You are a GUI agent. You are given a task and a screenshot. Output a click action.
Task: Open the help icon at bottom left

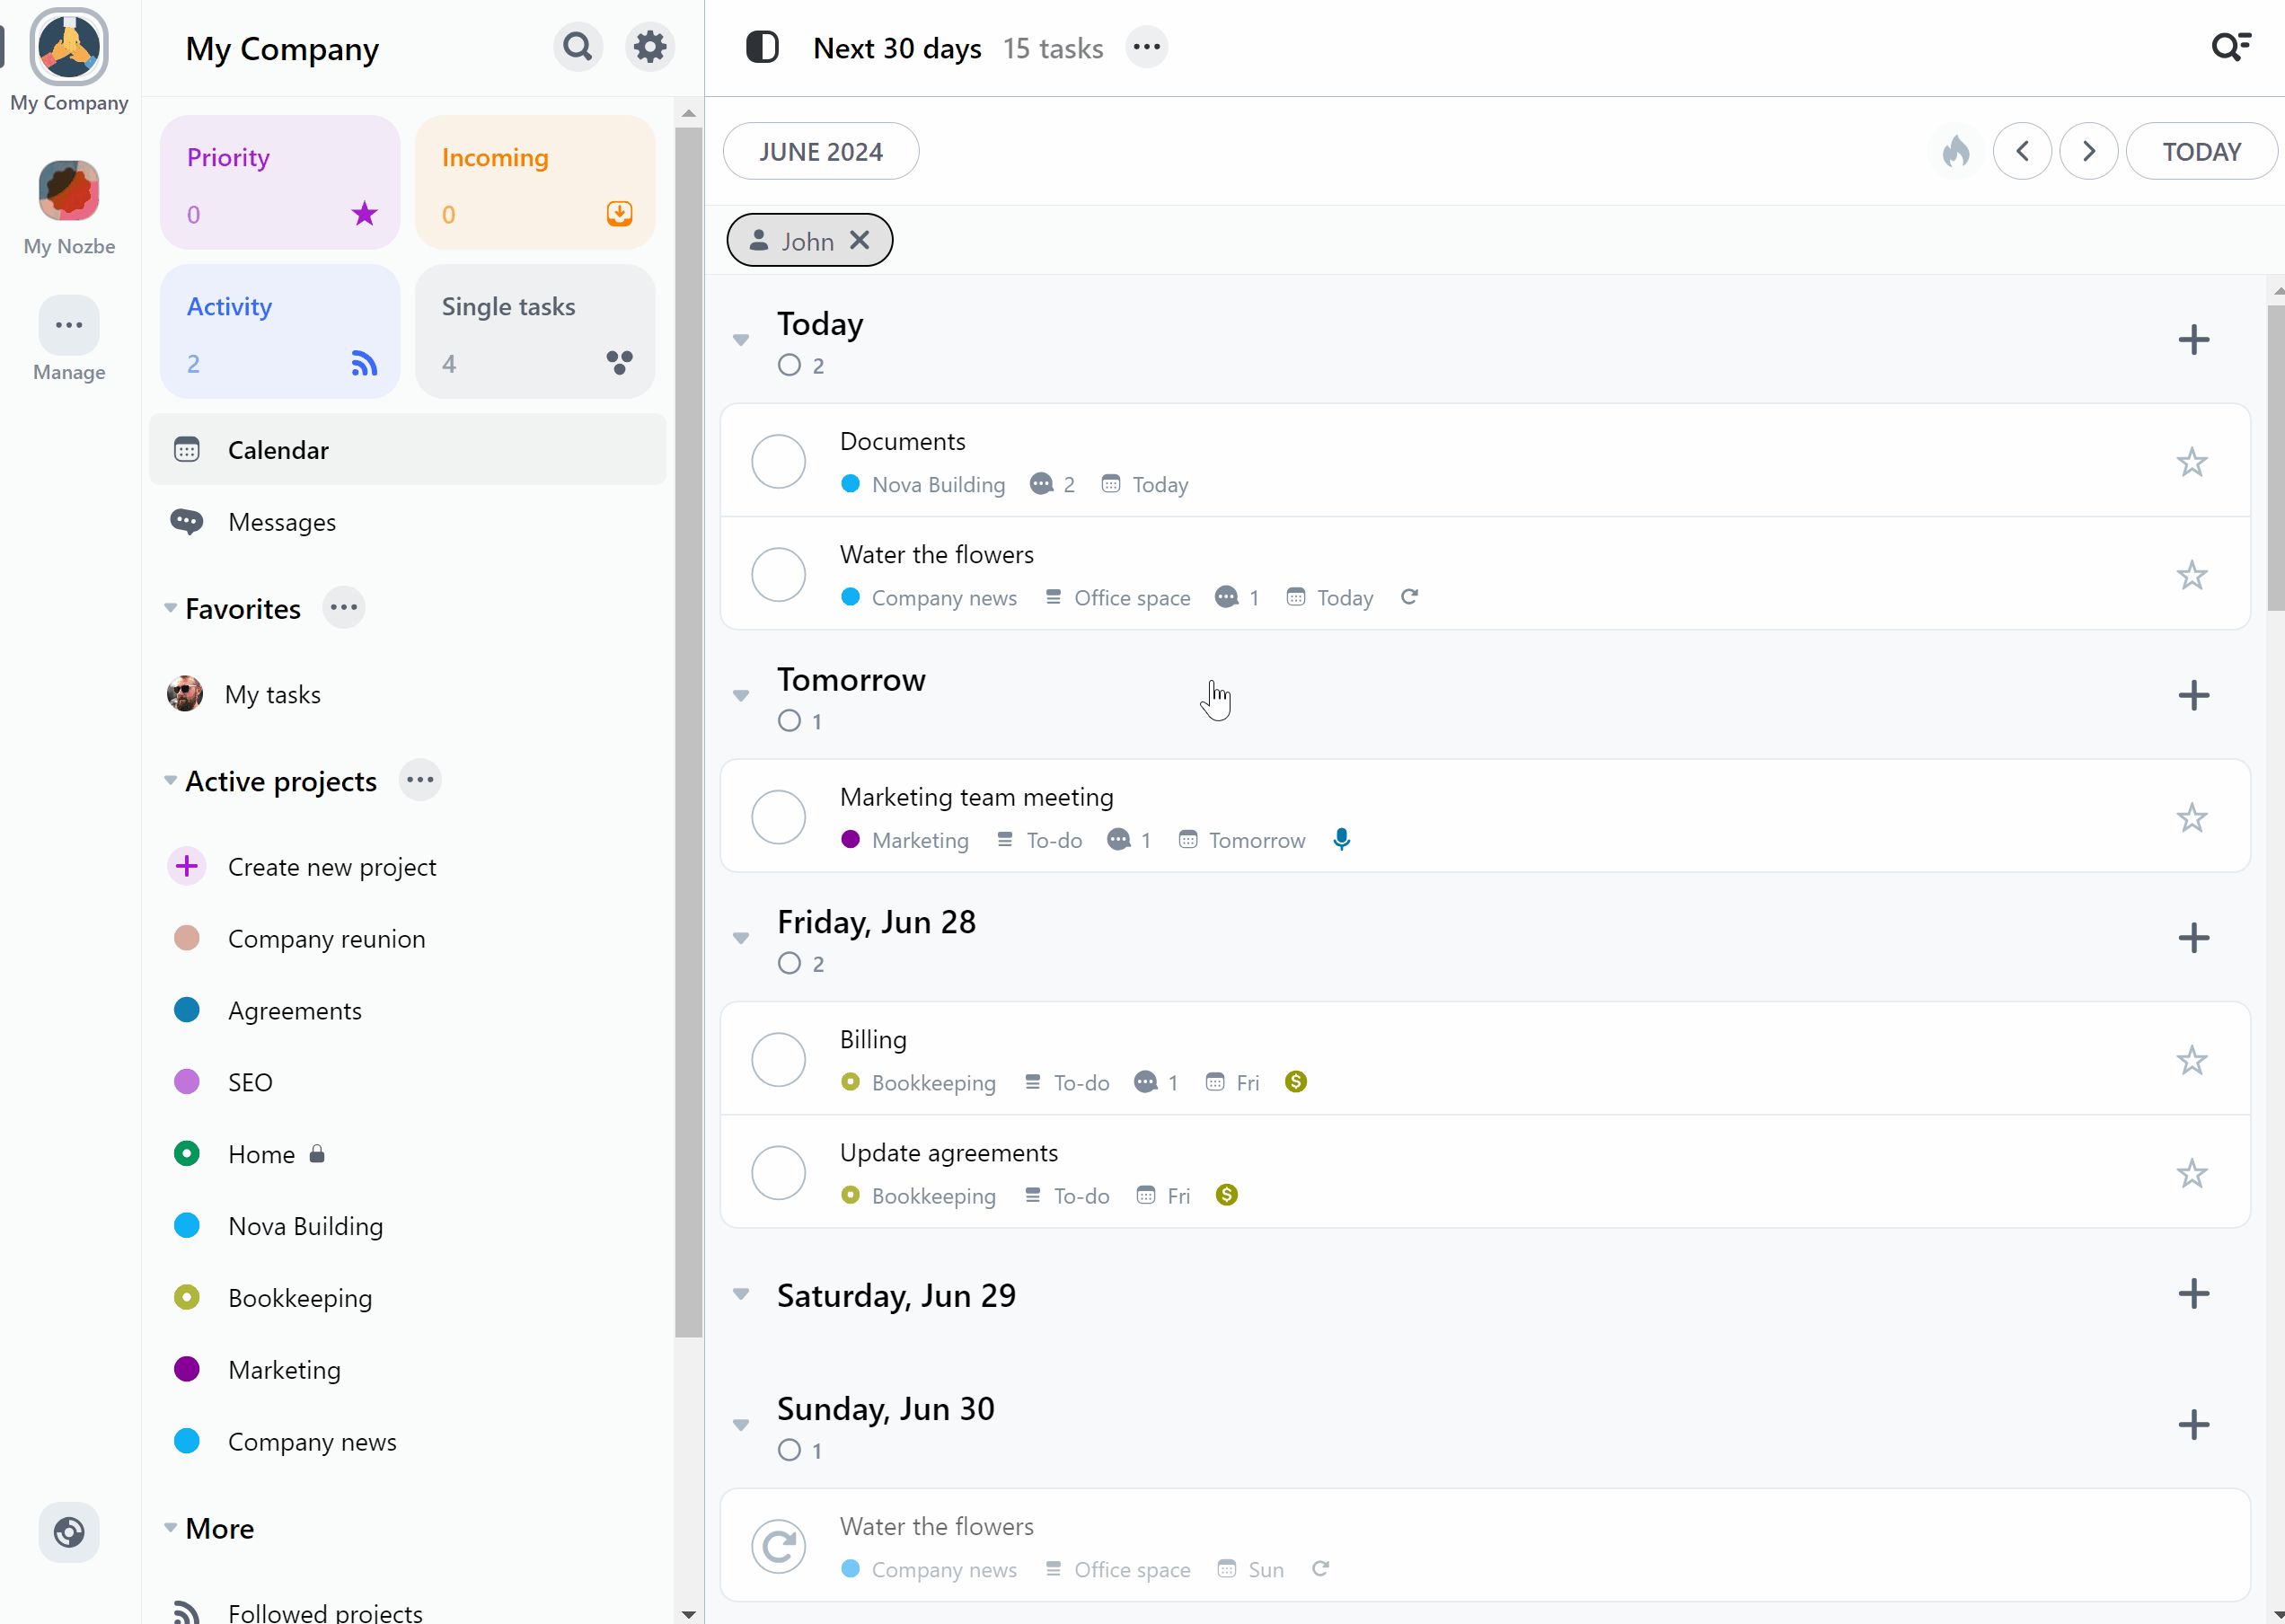(69, 1531)
